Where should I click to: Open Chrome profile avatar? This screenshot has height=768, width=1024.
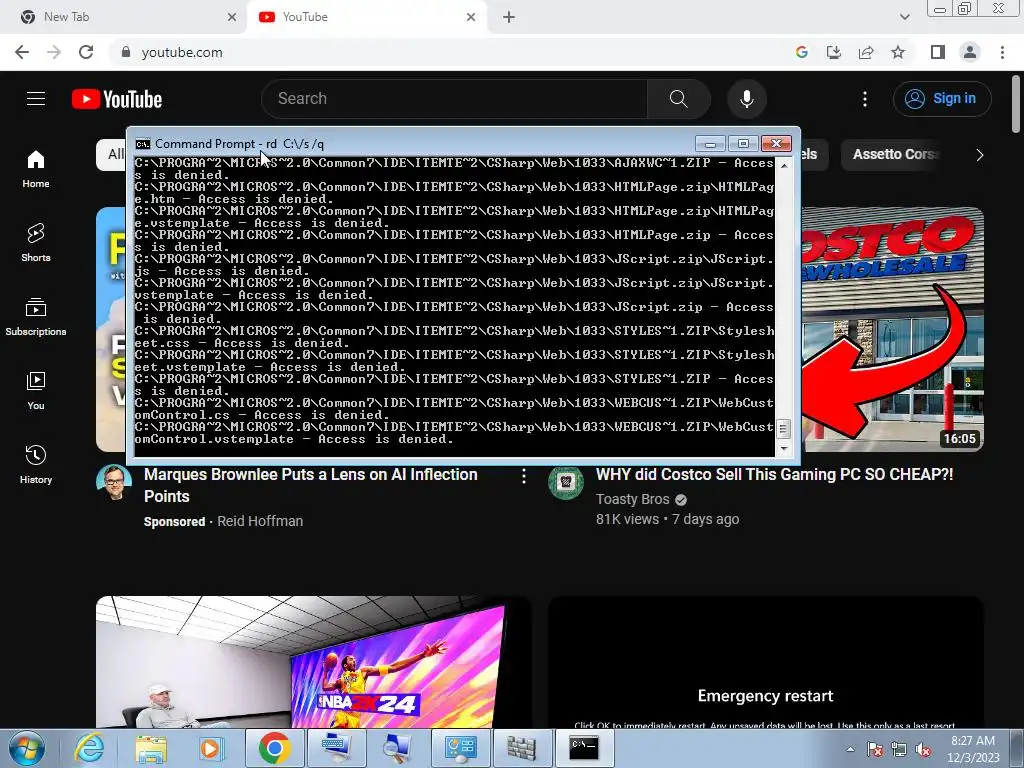(970, 52)
